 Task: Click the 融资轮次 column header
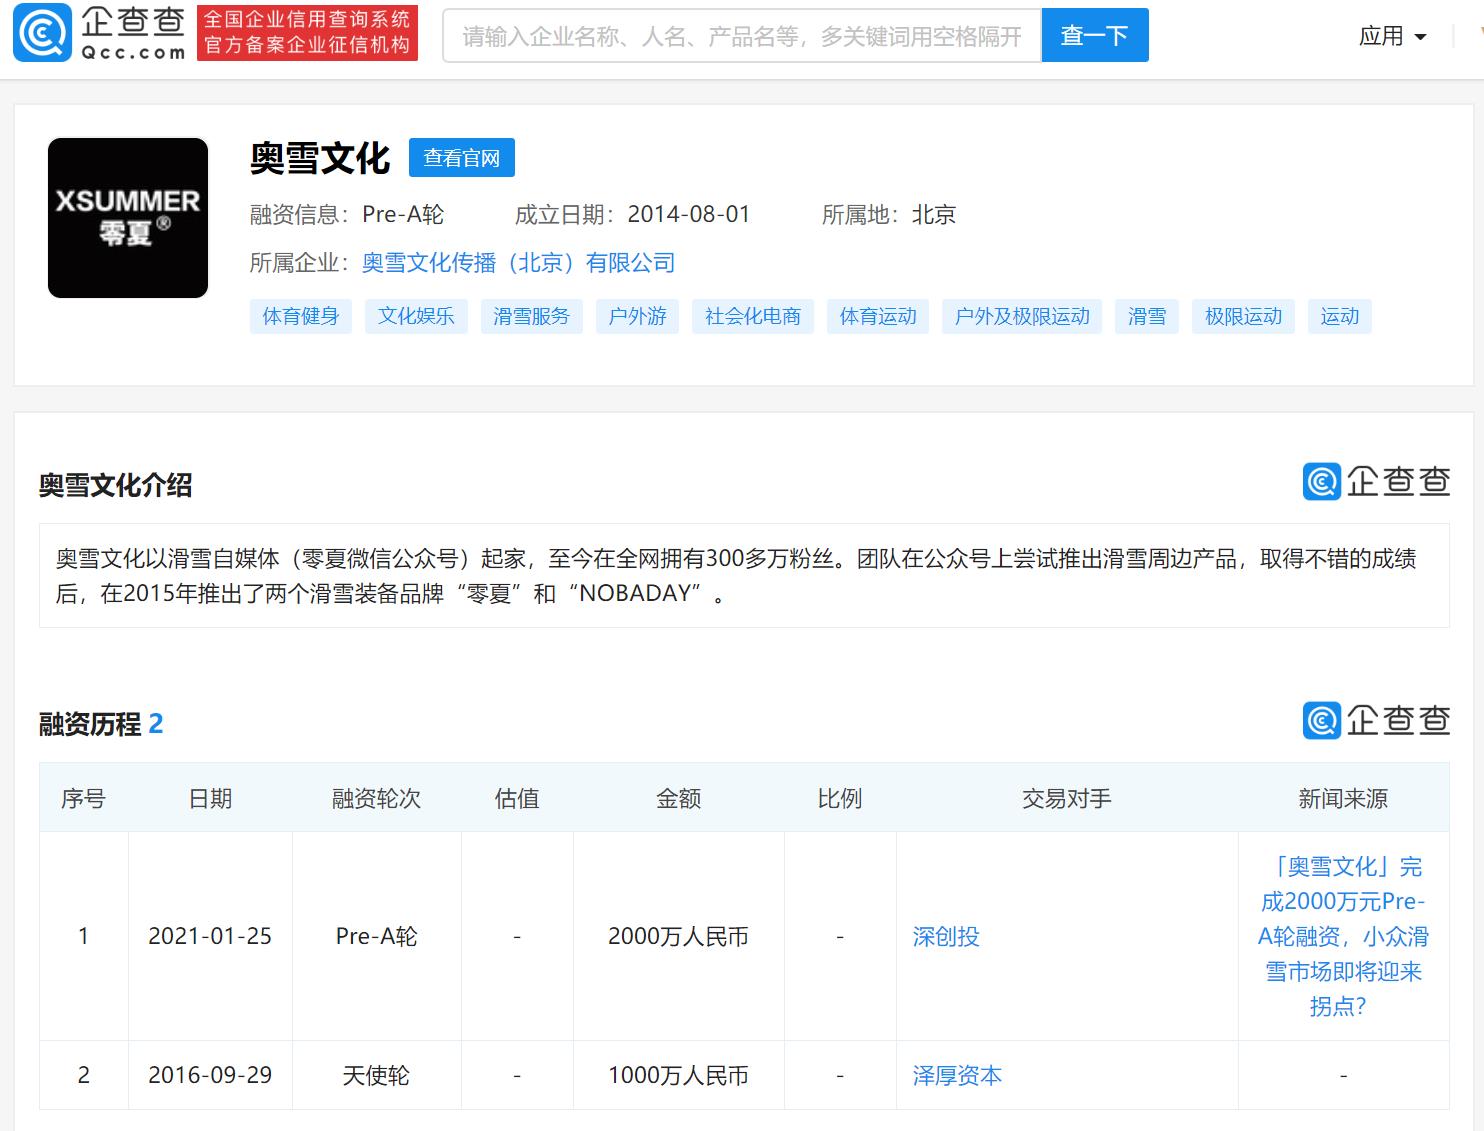point(376,799)
